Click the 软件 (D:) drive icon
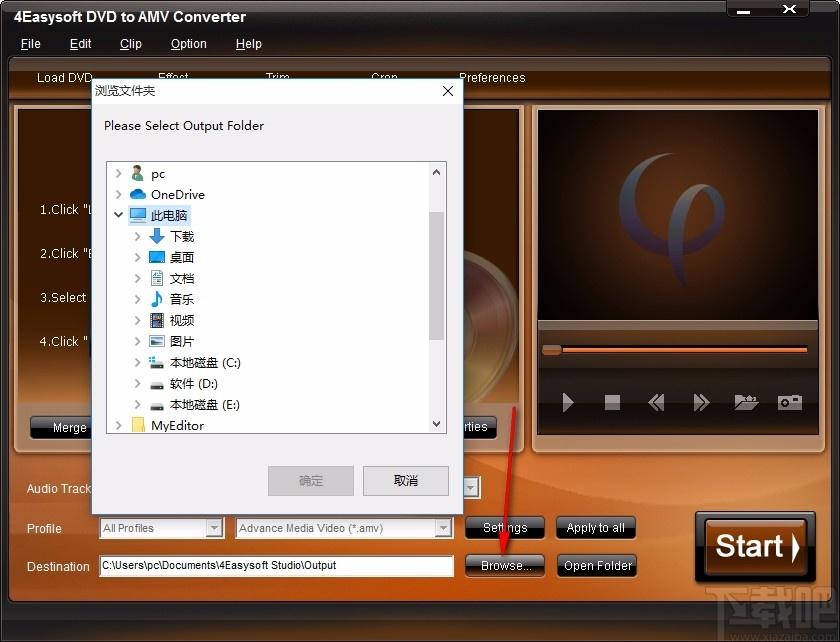Viewport: 840px width, 642px height. [x=157, y=385]
